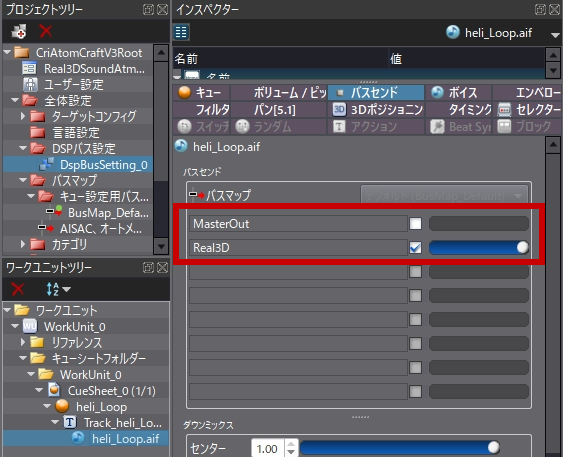The height and width of the screenshot is (457, 563).
Task: Toggle the inspector list view icon
Action: tap(181, 32)
